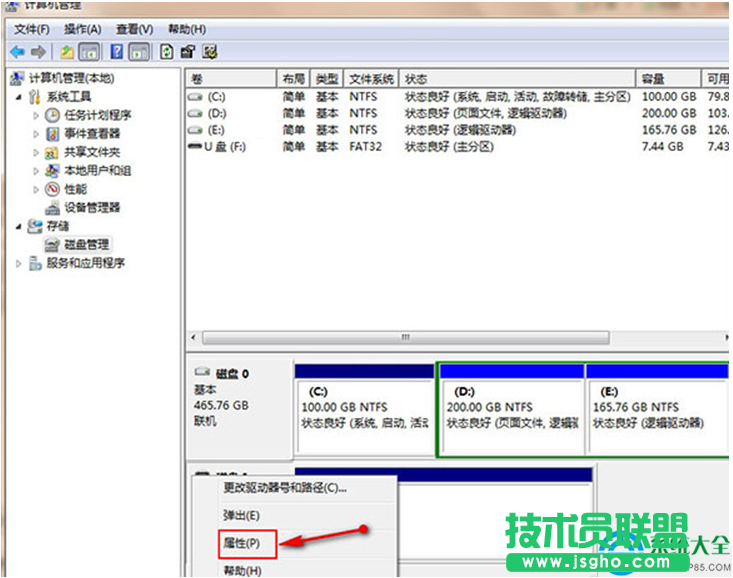Click the Back arrow toolbar icon
Viewport: 733px width, 578px height.
pos(17,52)
